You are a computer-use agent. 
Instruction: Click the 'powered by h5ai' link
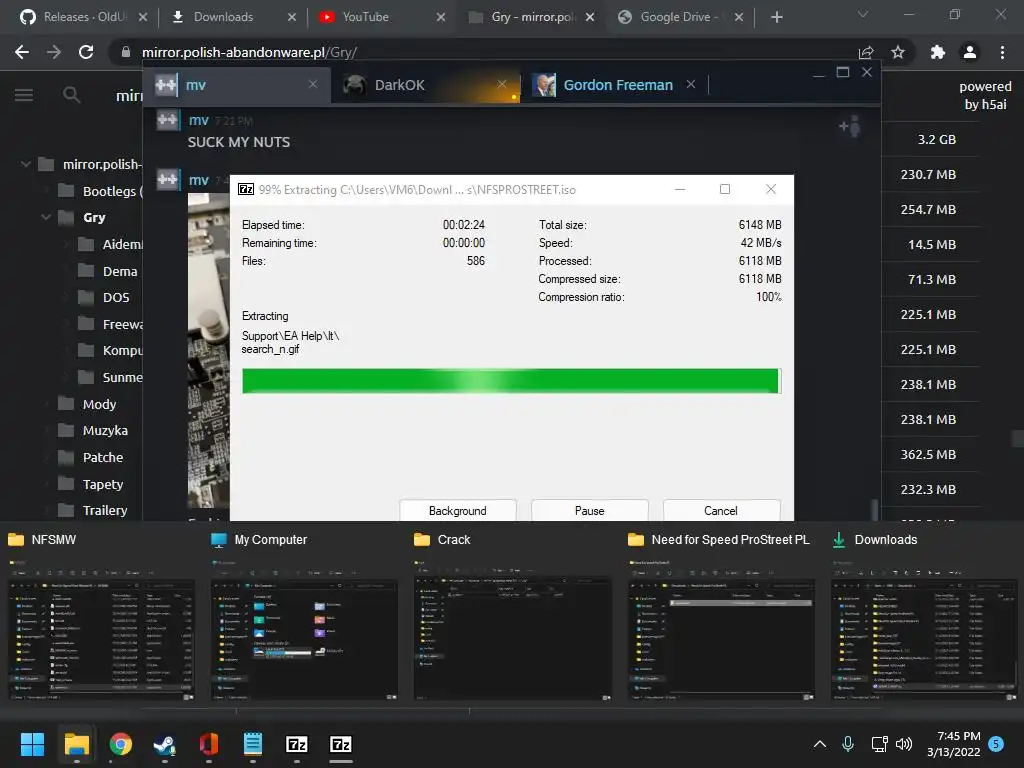click(985, 95)
